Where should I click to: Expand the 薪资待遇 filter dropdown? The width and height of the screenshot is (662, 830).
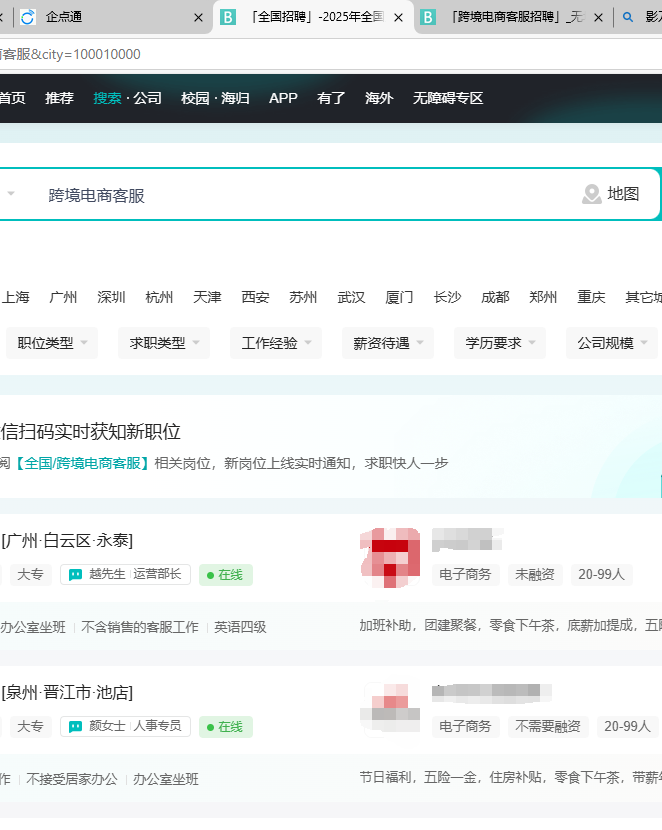point(388,343)
